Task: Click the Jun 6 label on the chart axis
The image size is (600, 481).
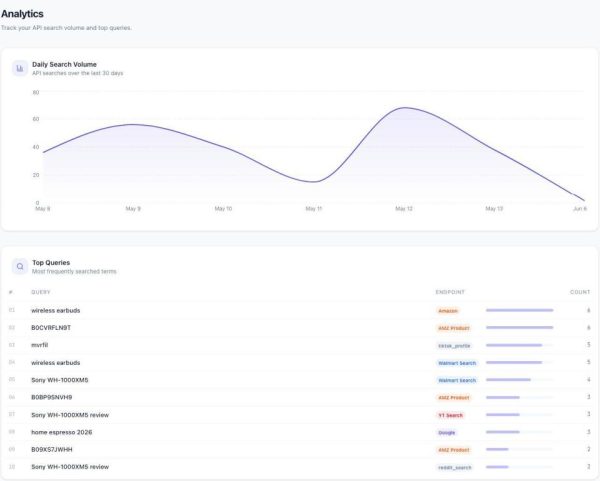Action: point(580,209)
